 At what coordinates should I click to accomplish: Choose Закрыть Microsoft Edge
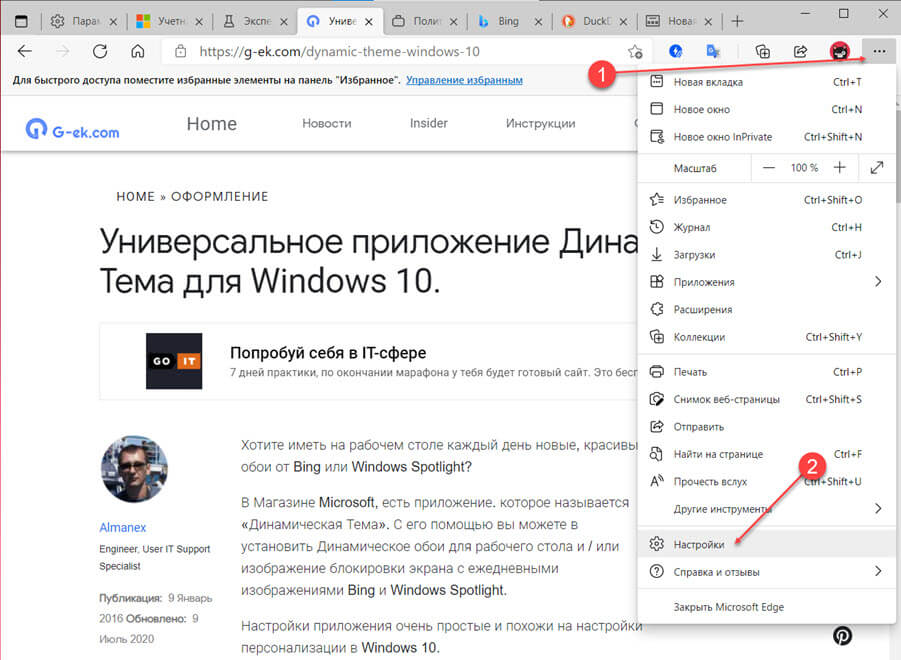767,607
